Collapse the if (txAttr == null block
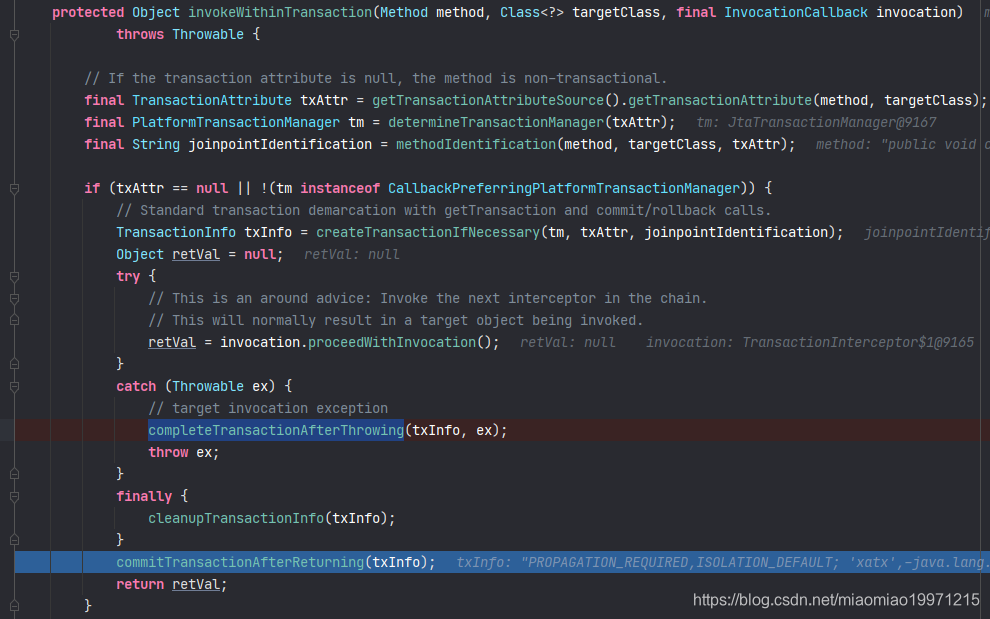This screenshot has height=619, width=990. pyautogui.click(x=15, y=188)
